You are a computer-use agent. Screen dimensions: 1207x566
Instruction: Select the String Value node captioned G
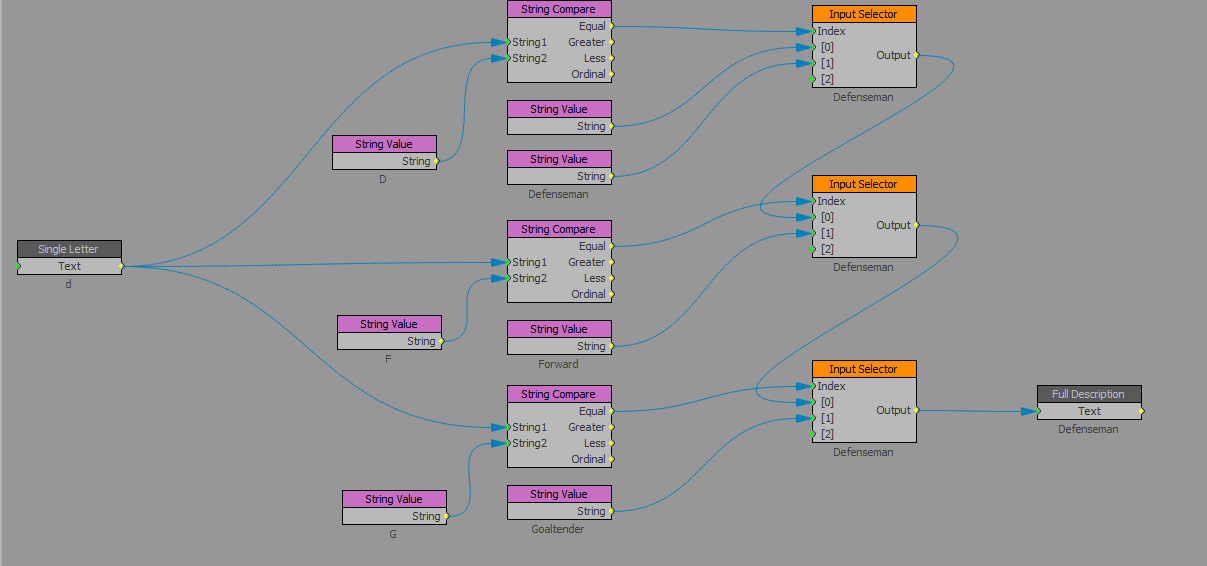tap(394, 499)
